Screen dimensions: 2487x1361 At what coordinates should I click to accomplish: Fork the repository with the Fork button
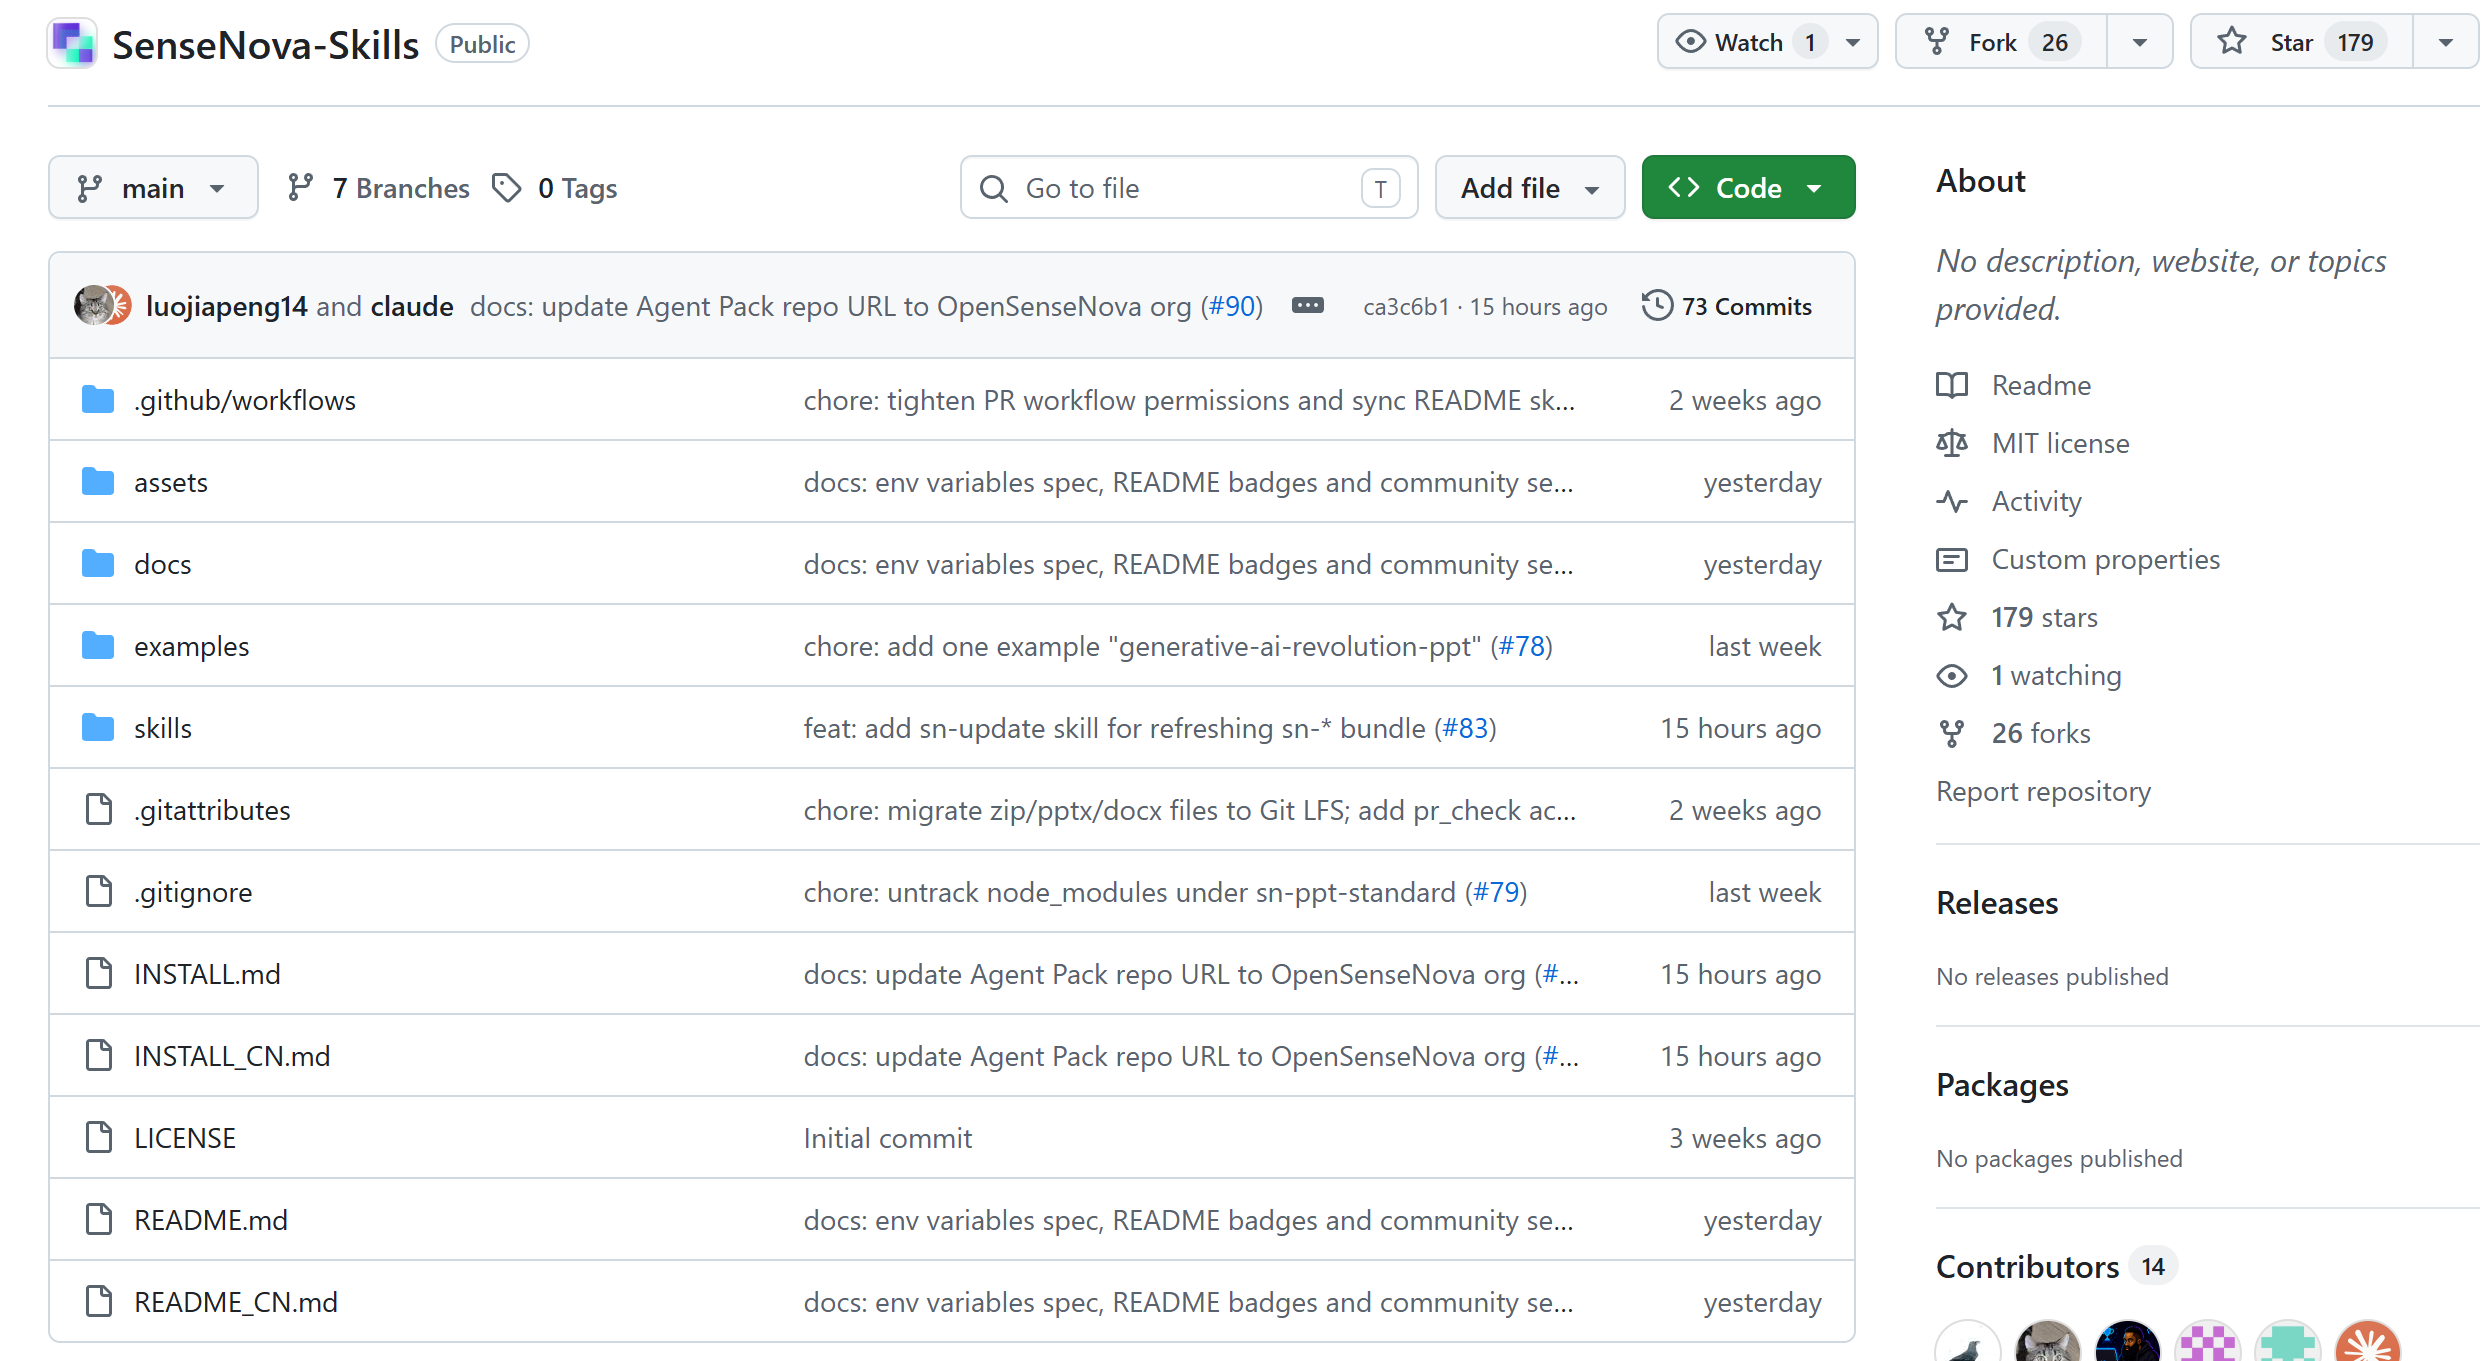[x=2002, y=42]
